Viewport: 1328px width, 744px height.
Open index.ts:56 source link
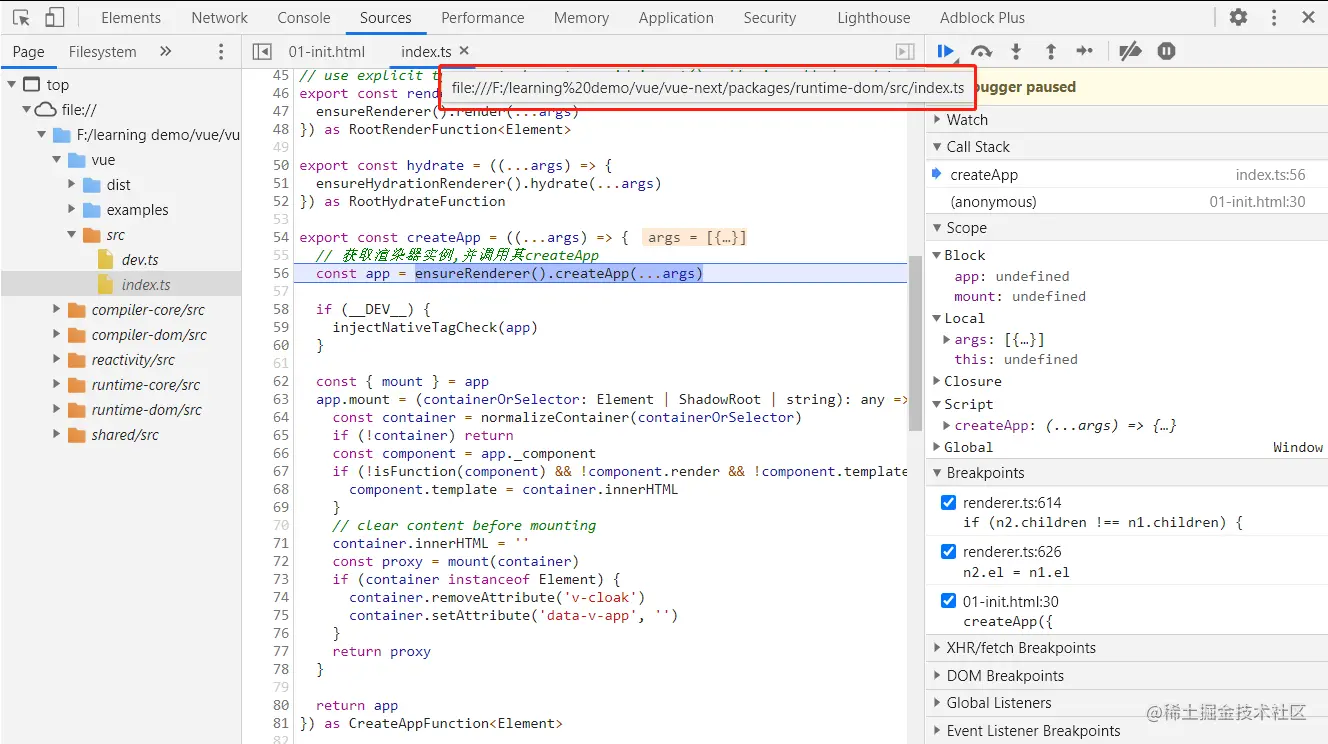click(x=1270, y=175)
